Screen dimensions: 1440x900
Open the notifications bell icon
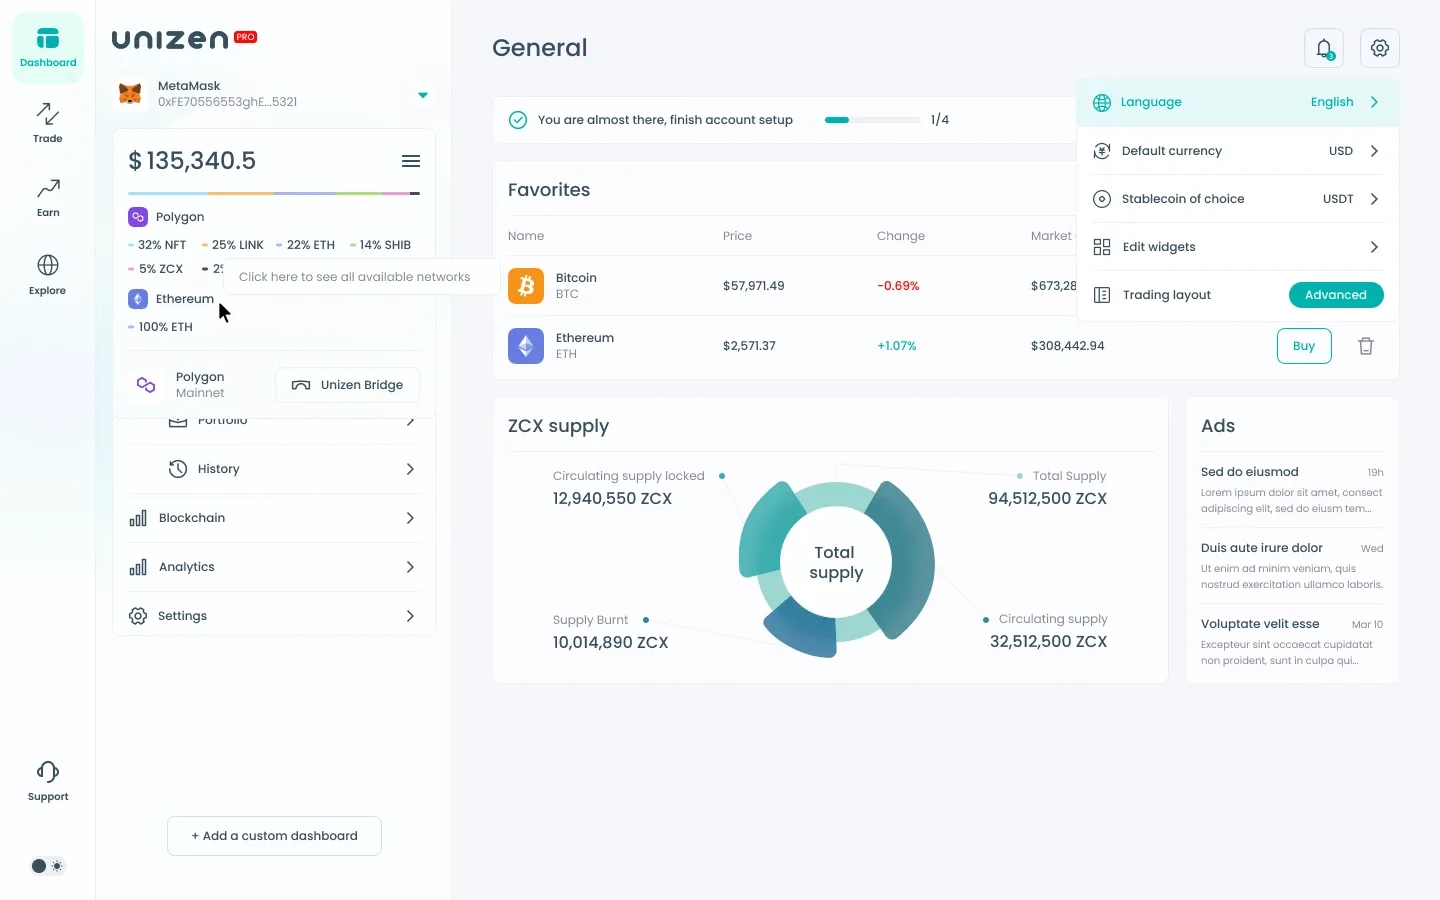click(1324, 48)
